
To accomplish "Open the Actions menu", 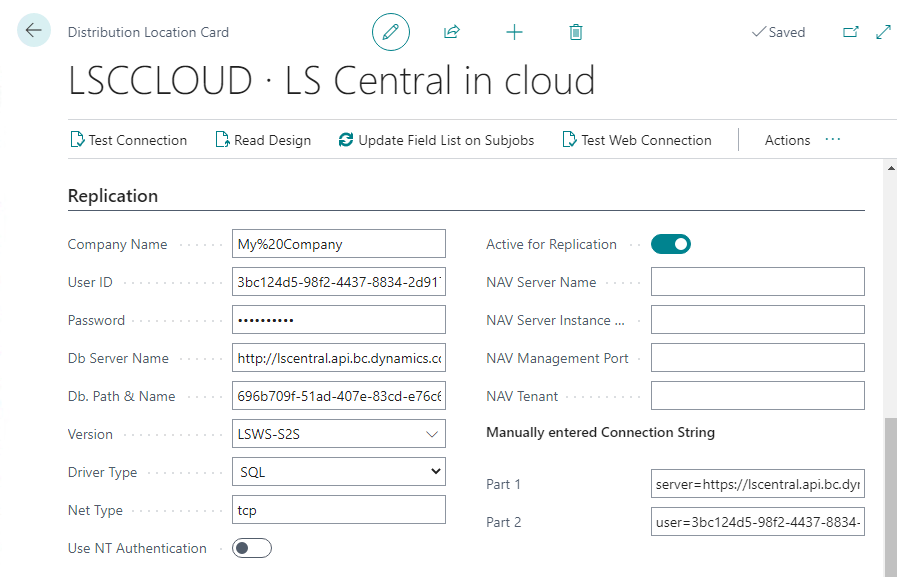I will 787,140.
